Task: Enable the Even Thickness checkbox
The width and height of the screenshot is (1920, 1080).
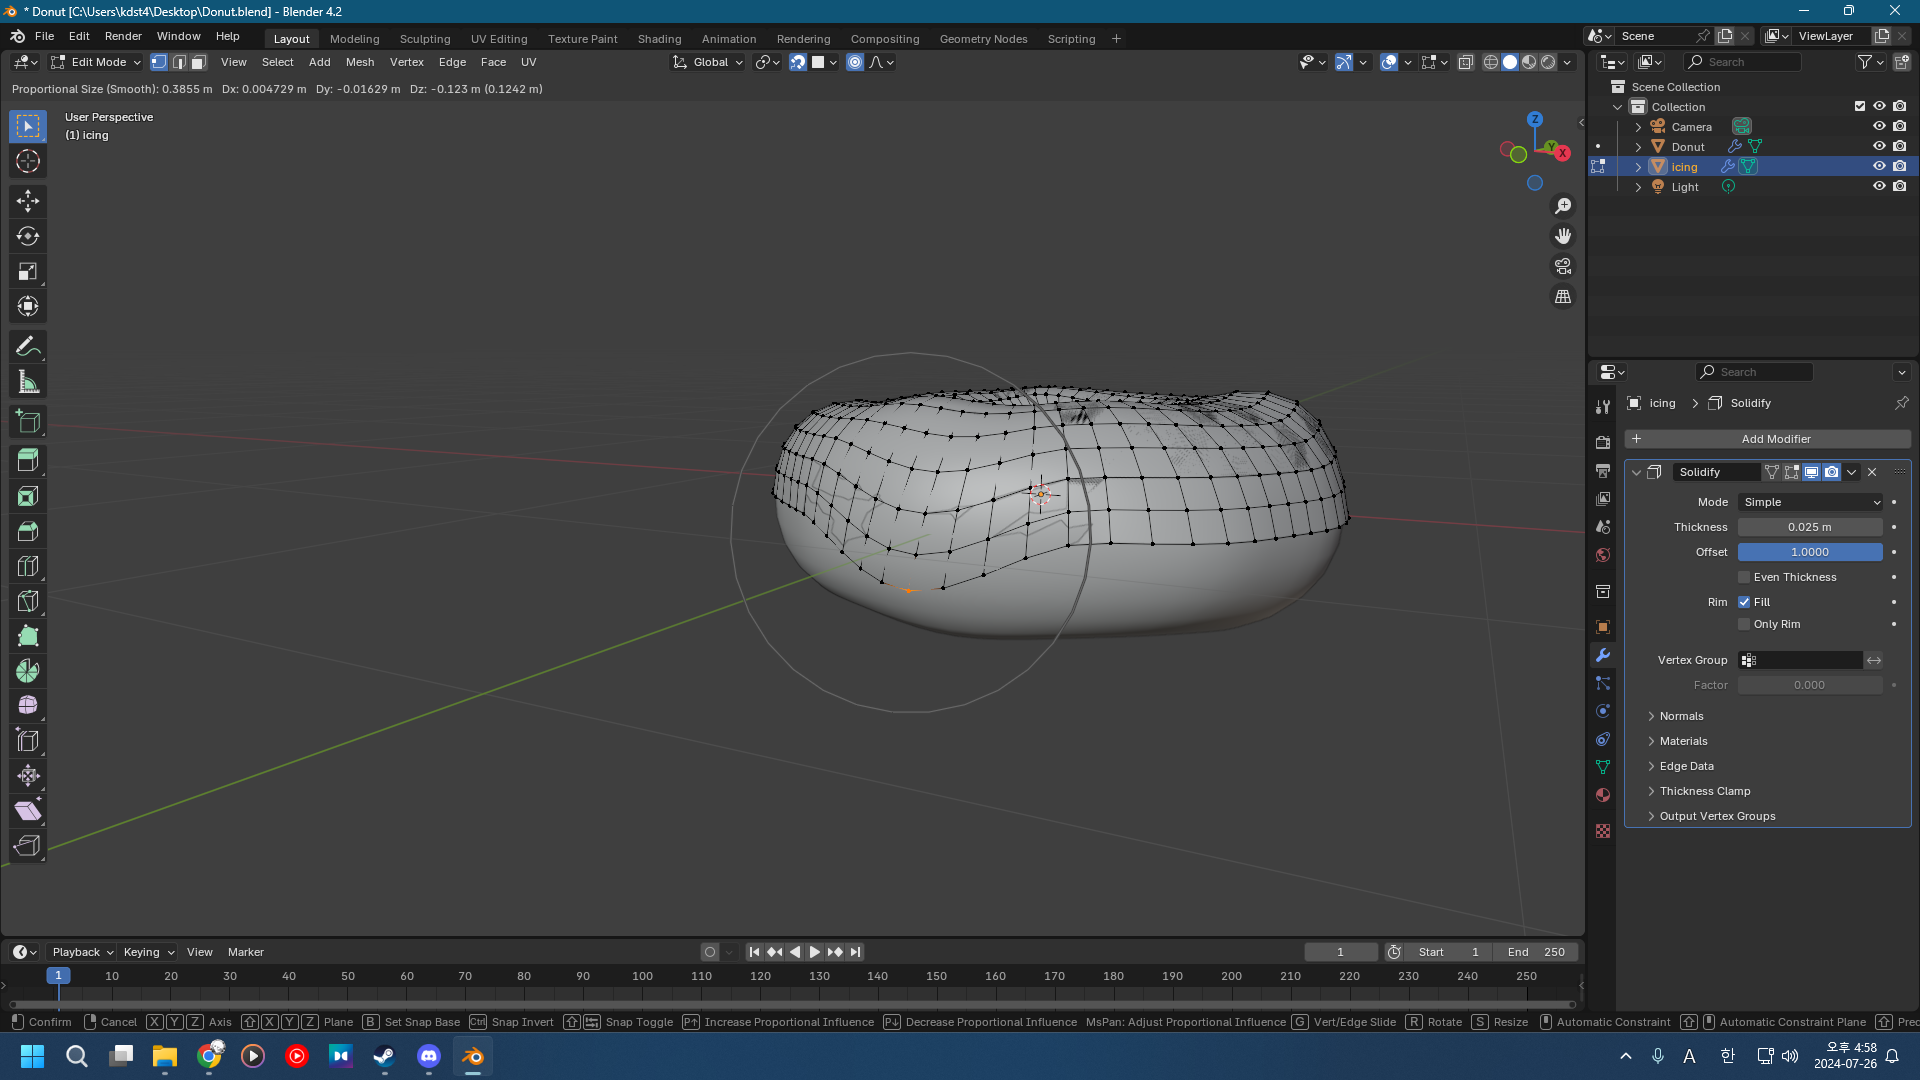Action: pos(1744,577)
